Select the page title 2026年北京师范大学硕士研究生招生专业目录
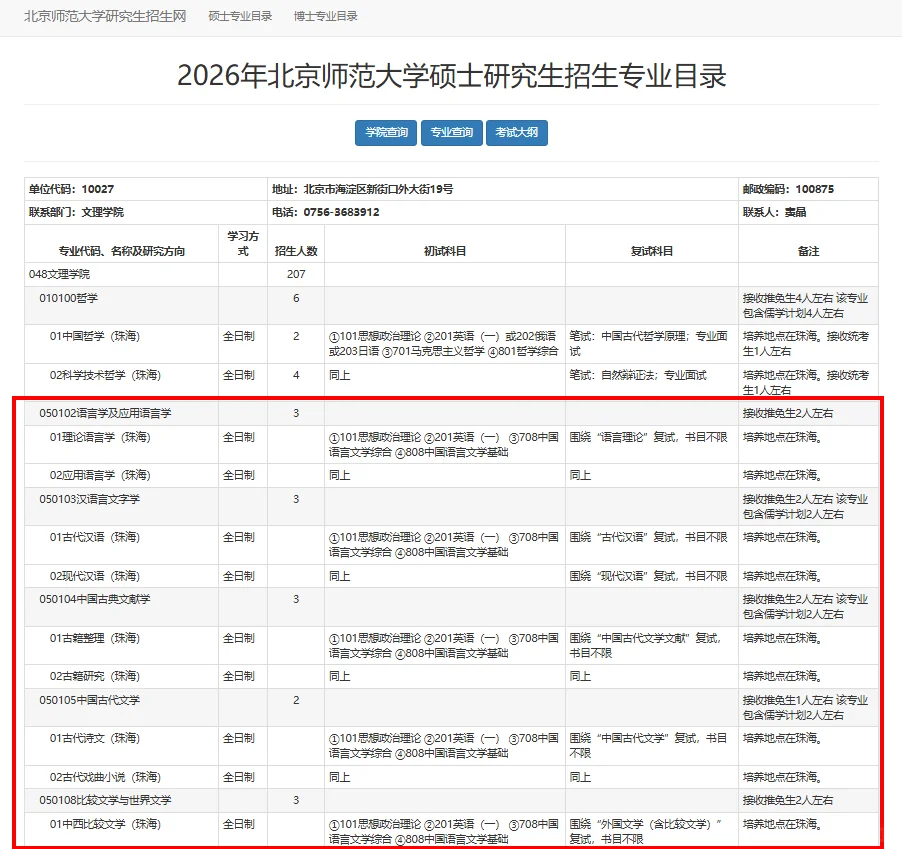The height and width of the screenshot is (849, 902). tap(452, 76)
